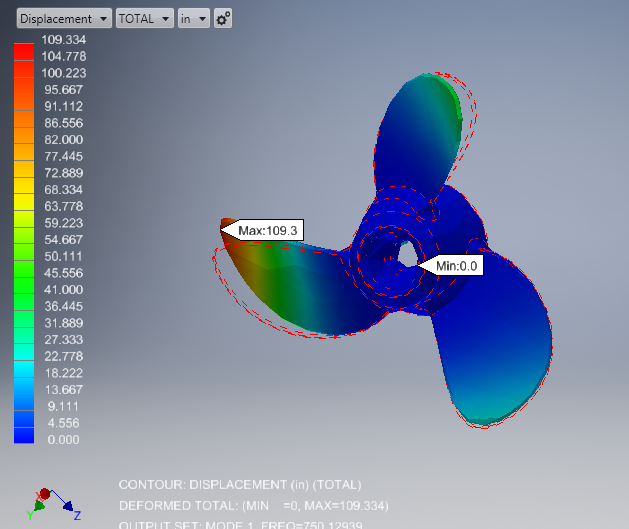Click the legend value 18.222
The width and height of the screenshot is (629, 529).
(x=64, y=373)
